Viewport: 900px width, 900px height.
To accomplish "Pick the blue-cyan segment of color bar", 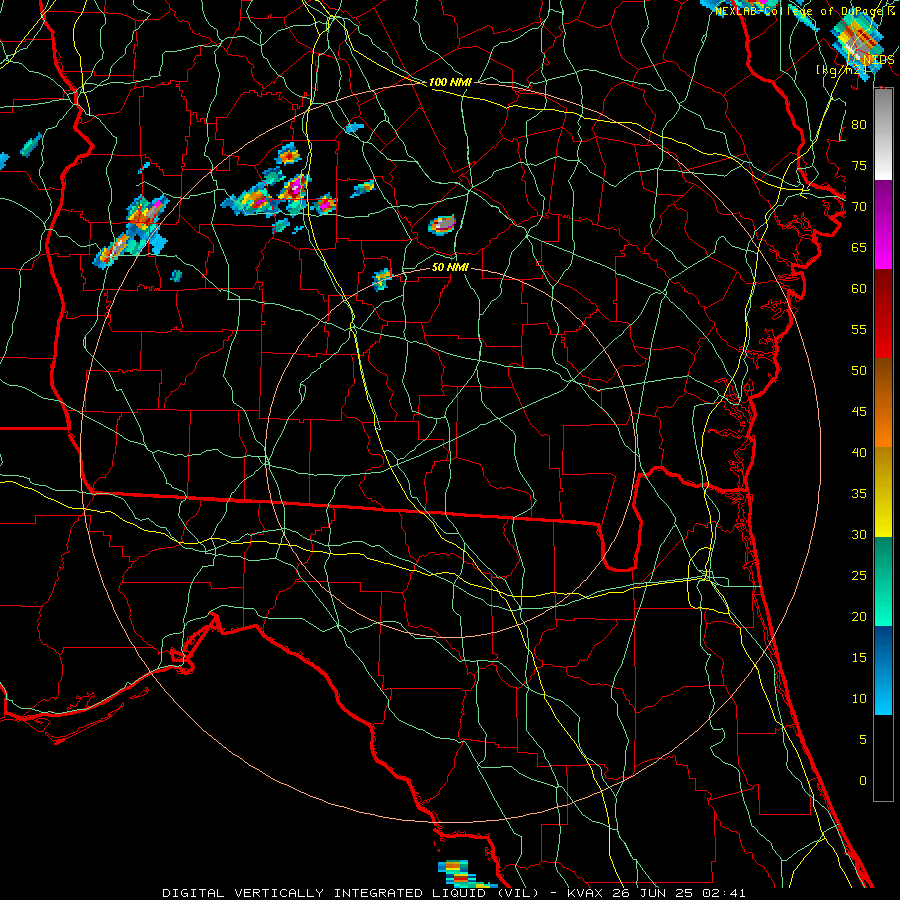I will point(883,670).
